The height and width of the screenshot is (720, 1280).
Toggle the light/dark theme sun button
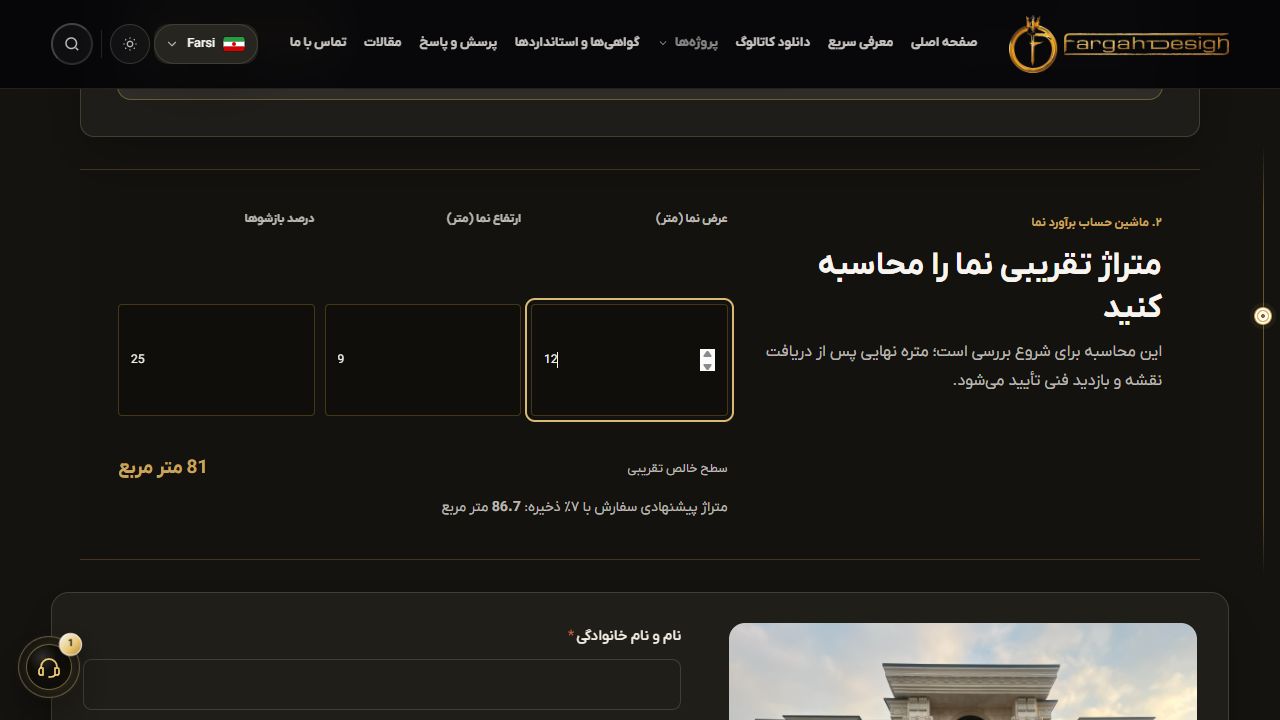coord(130,44)
